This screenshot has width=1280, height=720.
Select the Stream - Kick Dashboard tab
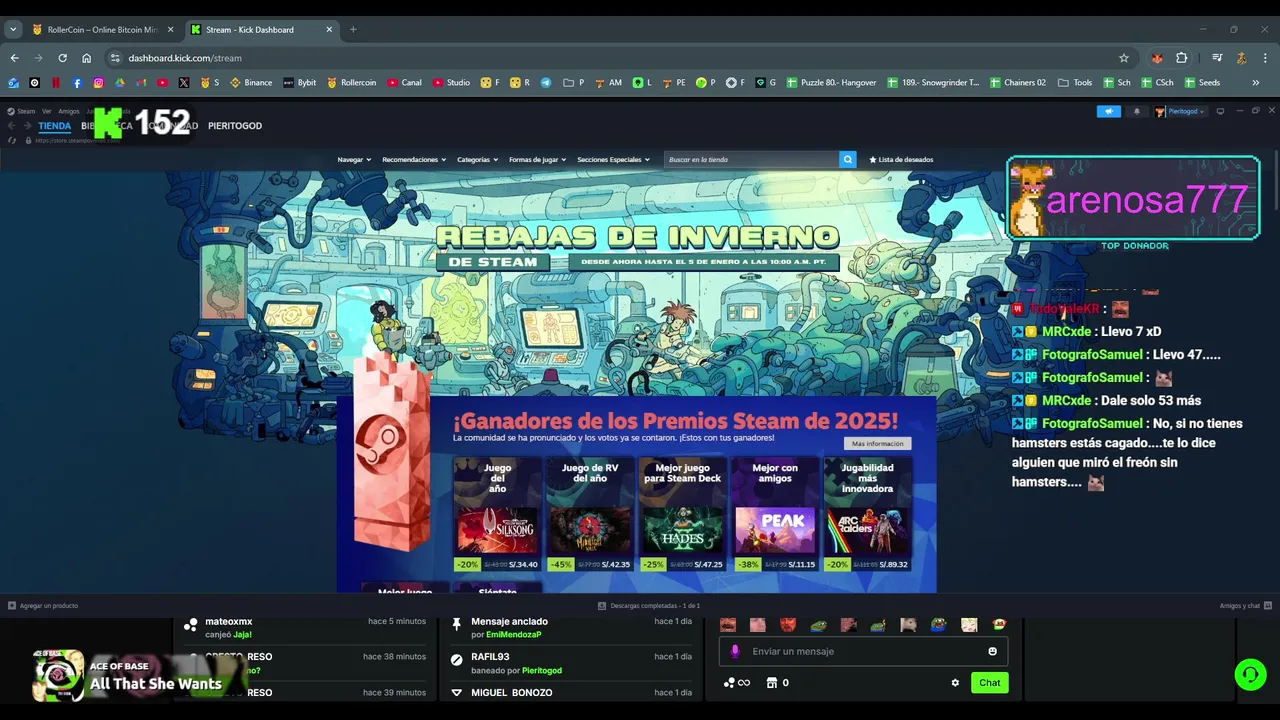point(260,30)
